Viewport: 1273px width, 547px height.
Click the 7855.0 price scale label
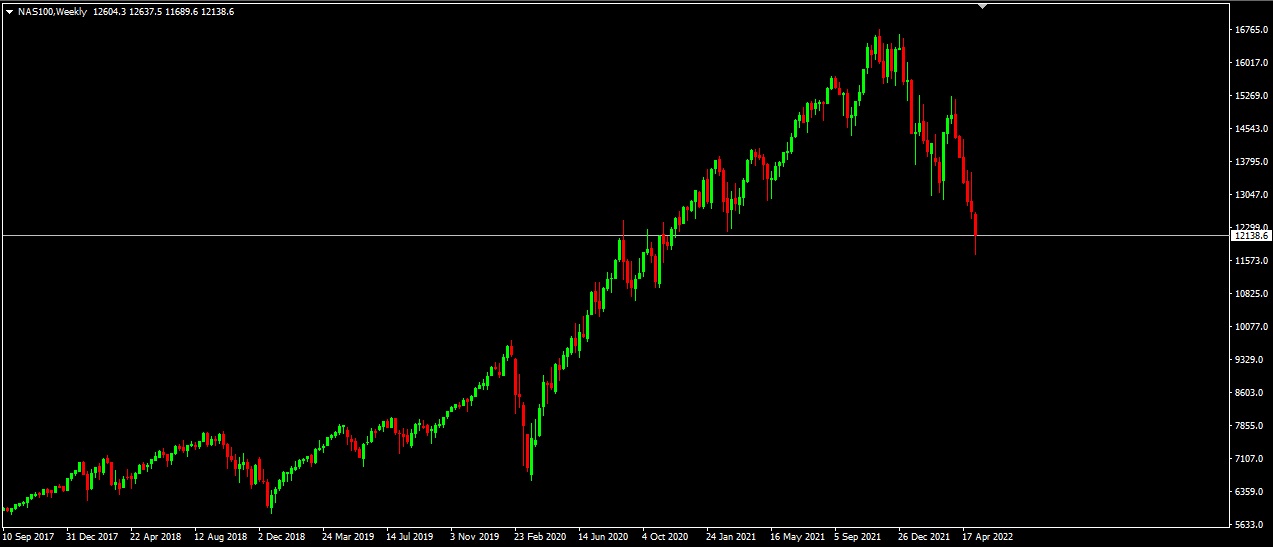click(x=1251, y=426)
